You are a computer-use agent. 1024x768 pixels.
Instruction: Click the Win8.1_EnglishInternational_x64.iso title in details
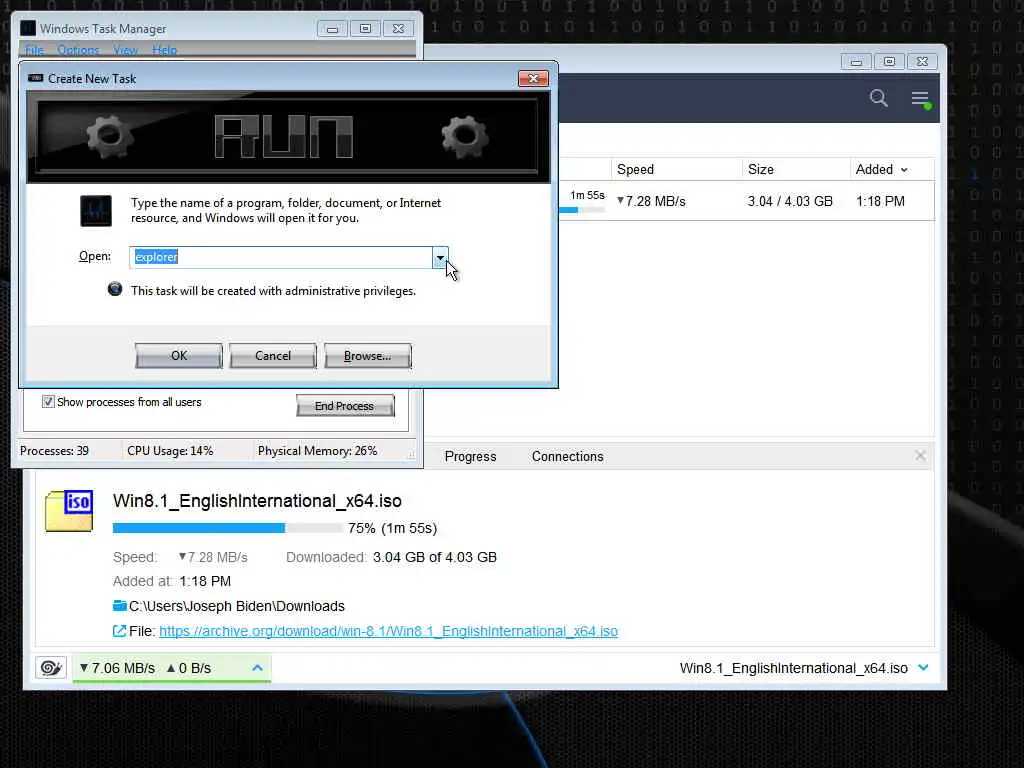257,501
